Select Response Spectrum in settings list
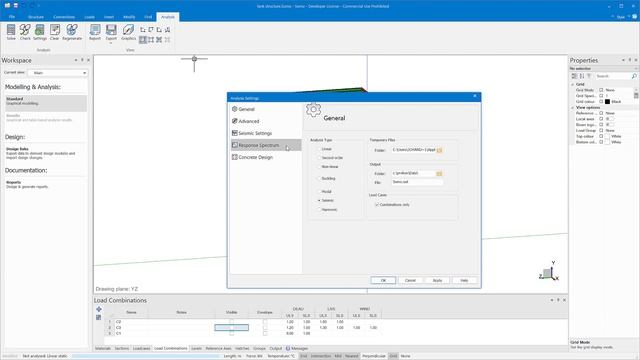Viewport: 640px width, 360px height. (x=266, y=145)
